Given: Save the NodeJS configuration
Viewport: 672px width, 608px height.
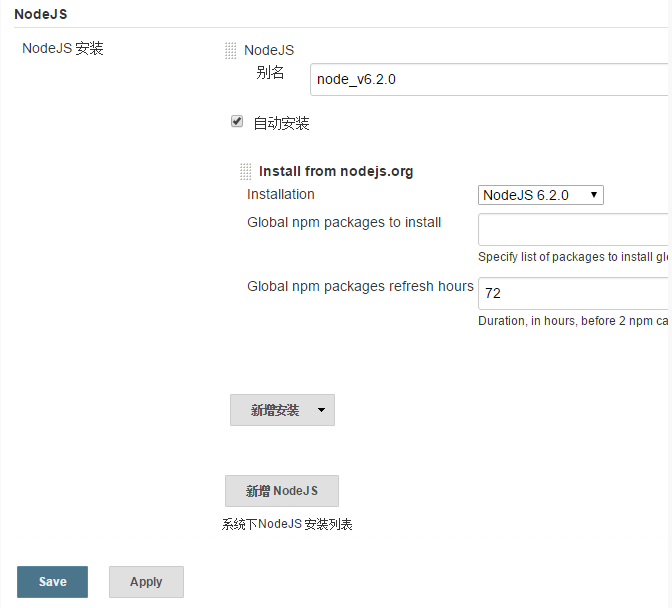Looking at the screenshot, I should (52, 582).
